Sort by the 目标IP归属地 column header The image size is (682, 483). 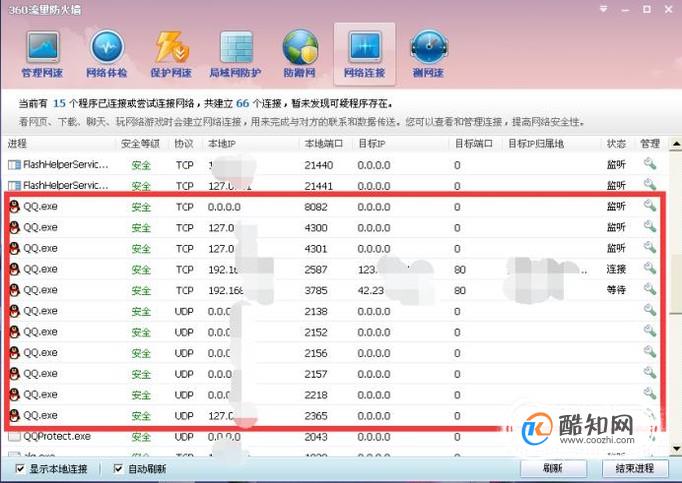536,144
